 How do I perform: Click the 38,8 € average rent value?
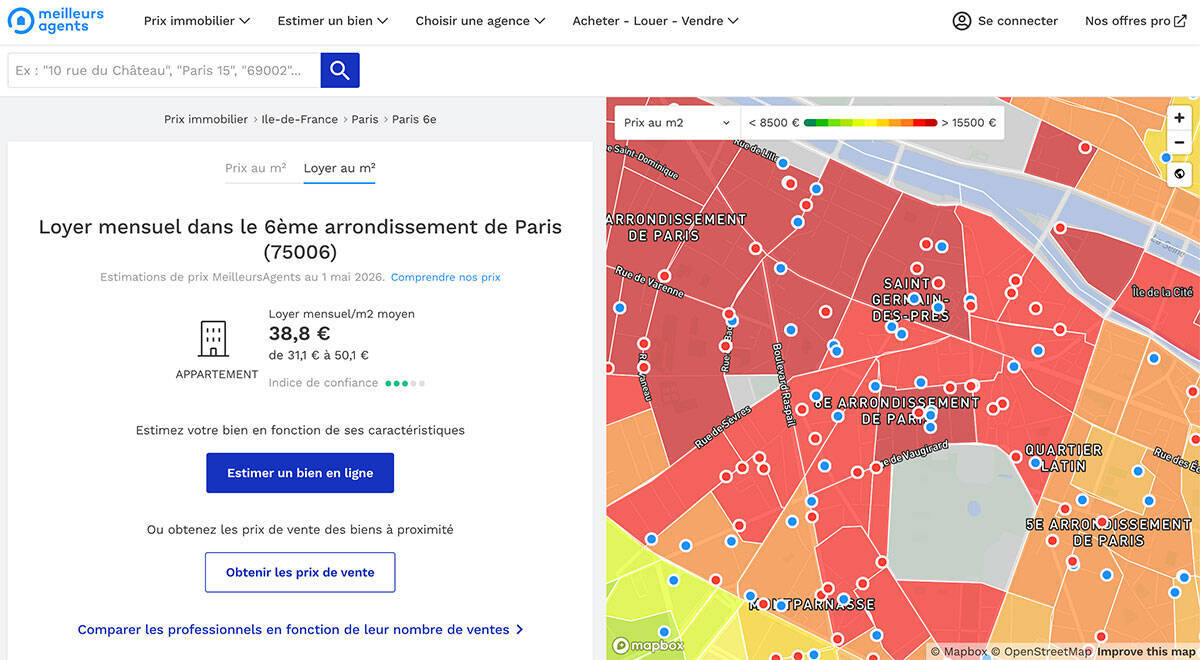click(299, 334)
